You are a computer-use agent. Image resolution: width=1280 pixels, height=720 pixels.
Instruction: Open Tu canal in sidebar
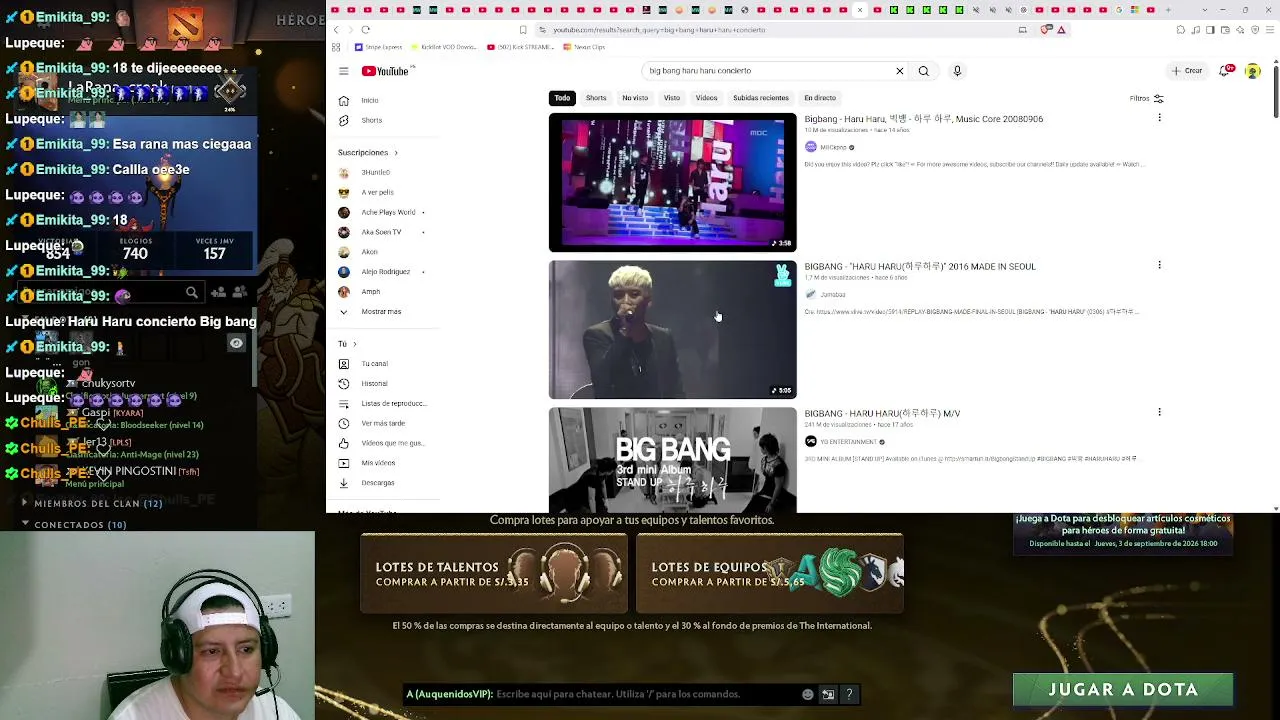pos(374,364)
